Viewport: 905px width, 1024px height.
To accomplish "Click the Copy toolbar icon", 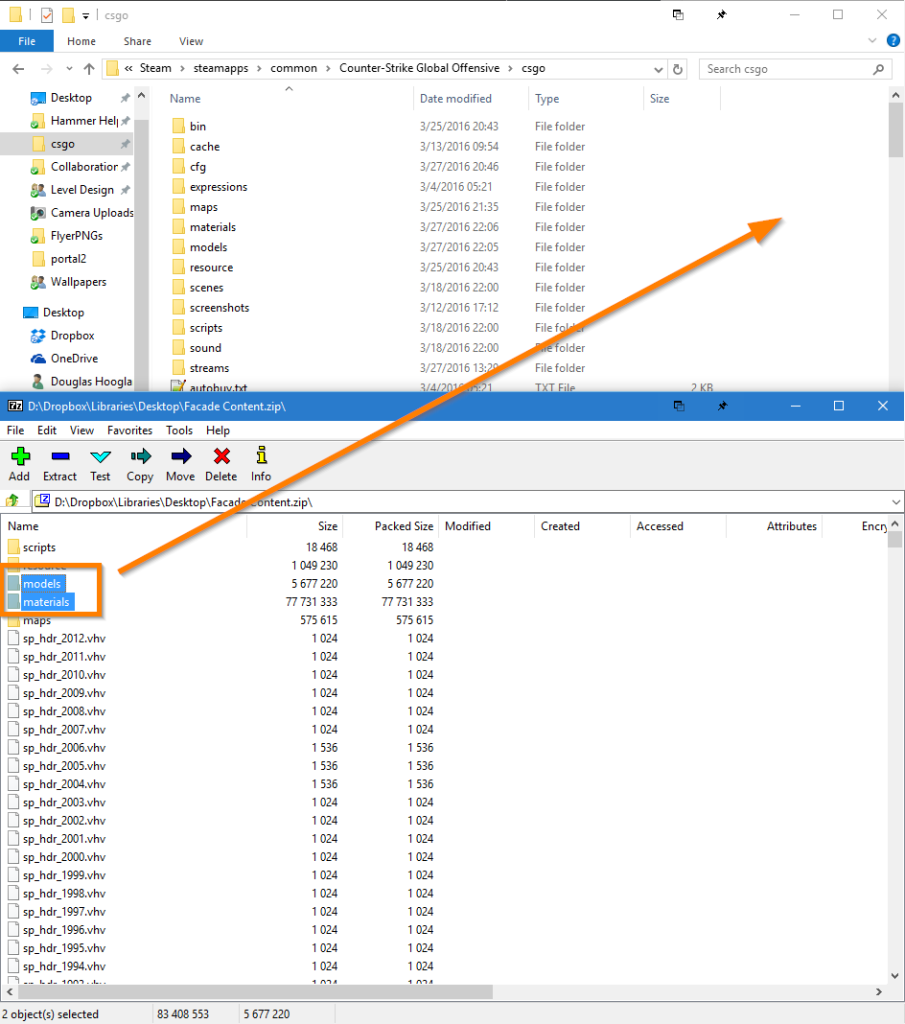I will click(x=140, y=464).
